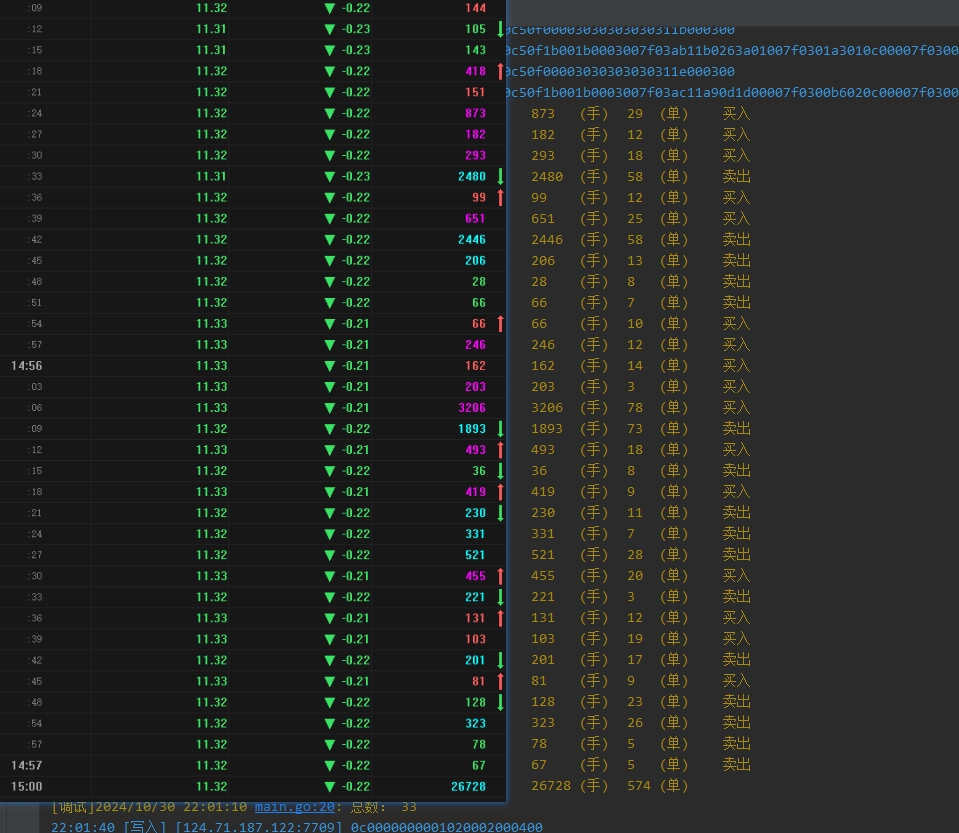Image resolution: width=959 pixels, height=833 pixels.
Task: Select the 15:00 closing tick row
Action: [x=250, y=786]
